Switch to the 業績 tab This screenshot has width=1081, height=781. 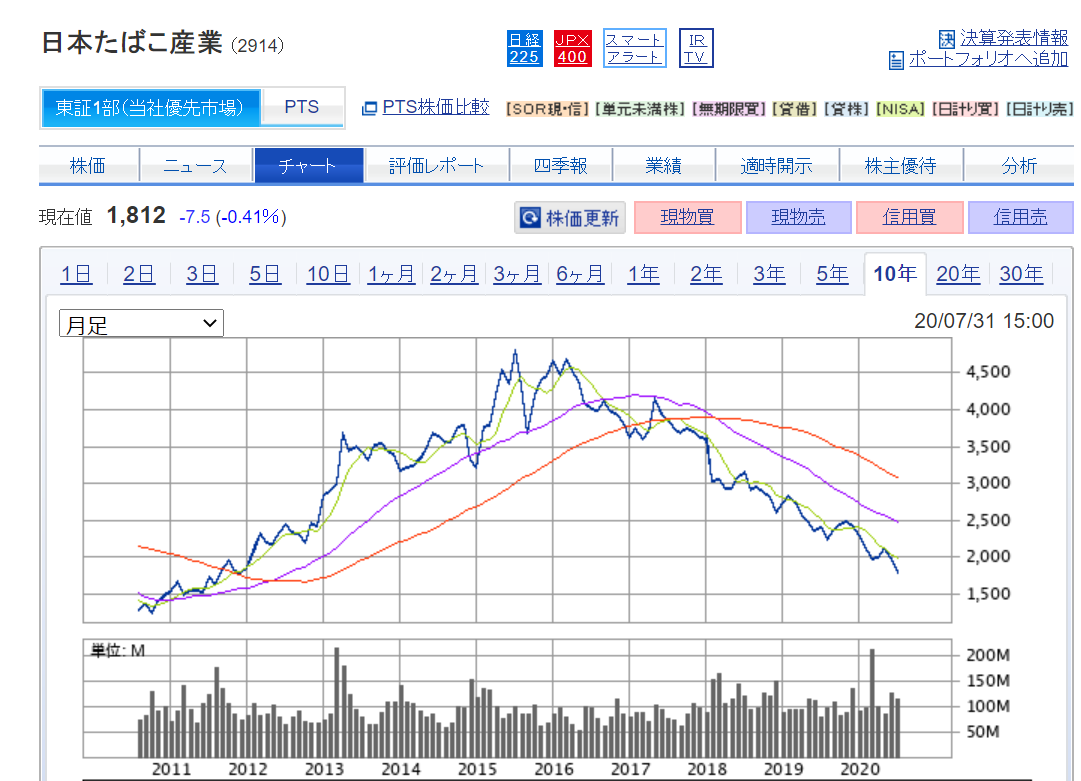[663, 165]
